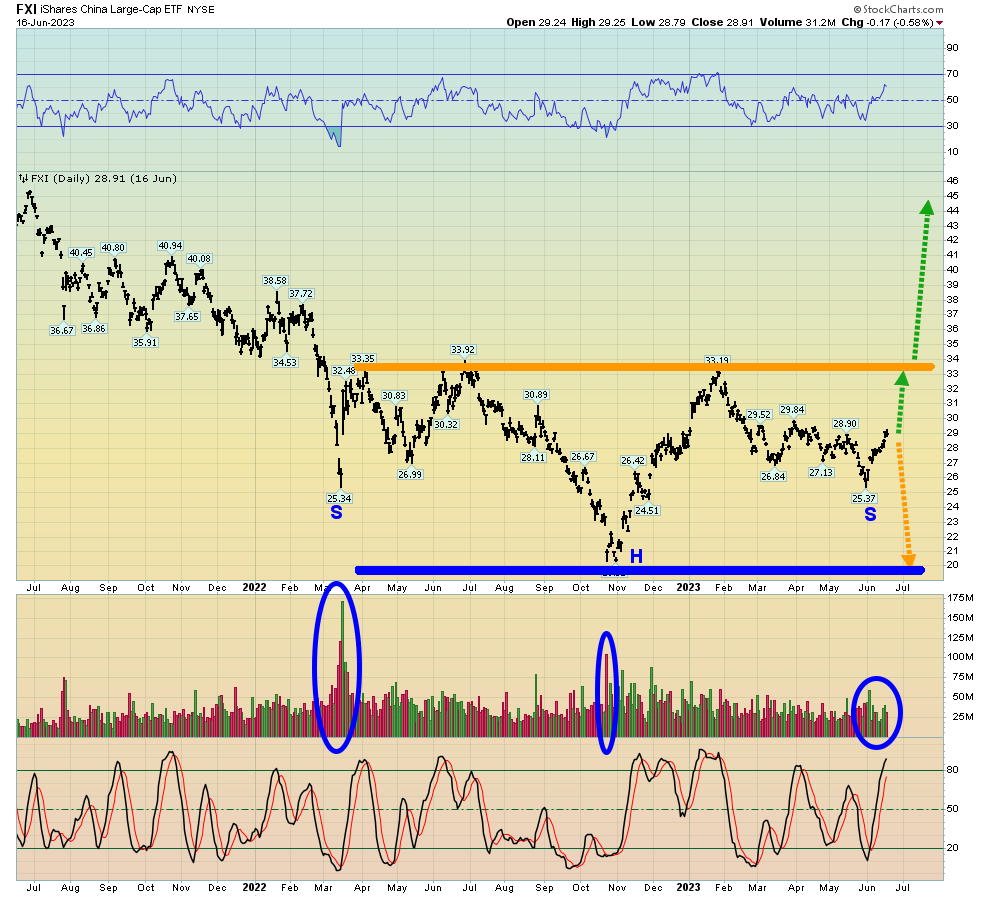Click the candlestick icon beside FXI (Daily) legend
This screenshot has height=897, width=990.
(x=23, y=178)
